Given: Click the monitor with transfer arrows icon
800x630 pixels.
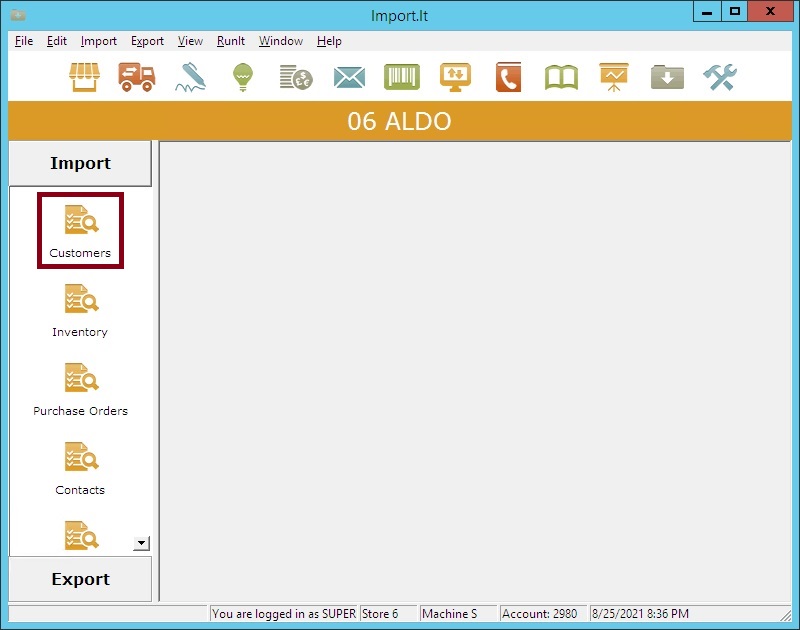Looking at the screenshot, I should (456, 78).
